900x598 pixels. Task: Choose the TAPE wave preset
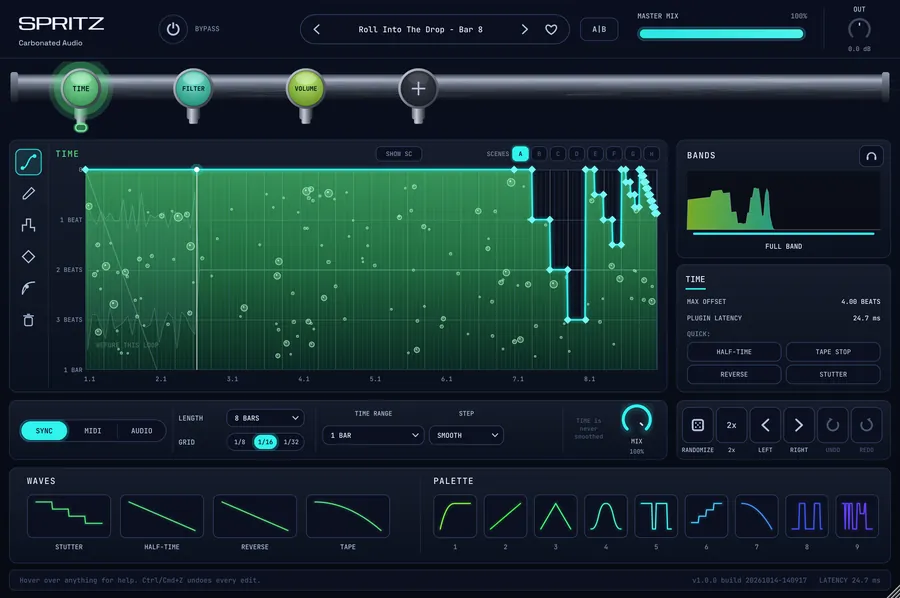coord(348,516)
